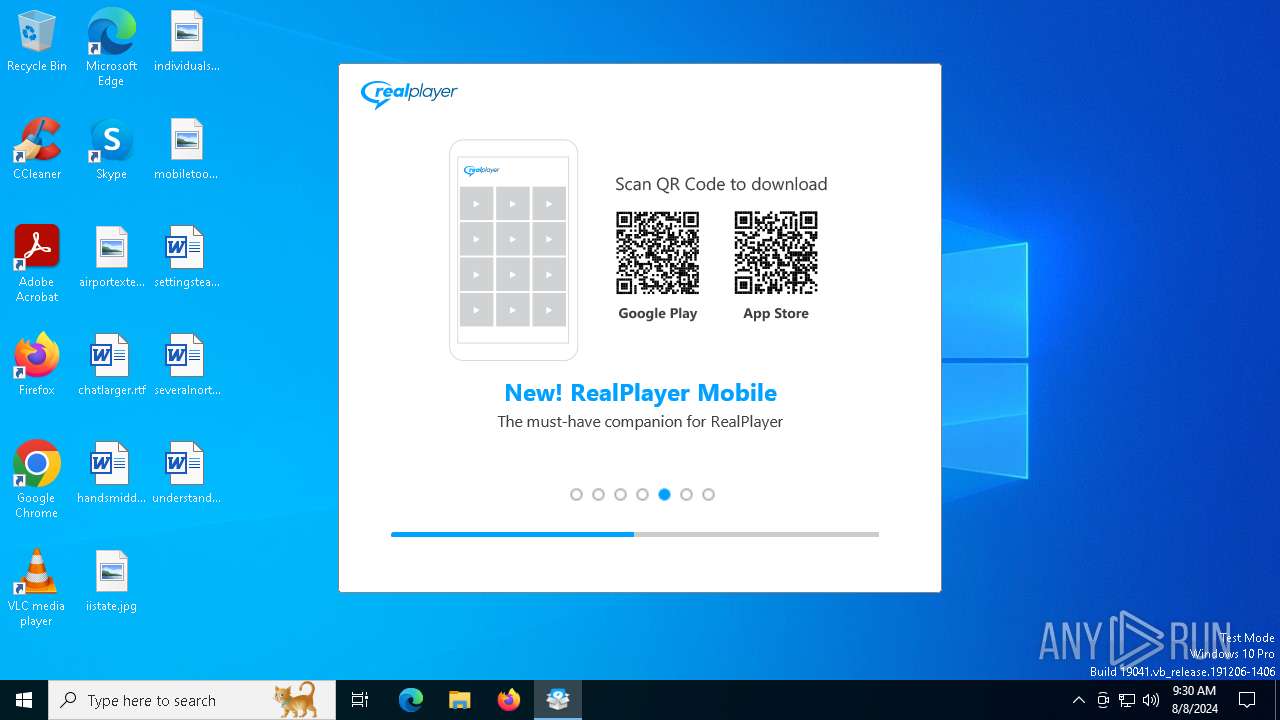Select the second carousel slide dot
The height and width of the screenshot is (720, 1280).
[x=598, y=494]
